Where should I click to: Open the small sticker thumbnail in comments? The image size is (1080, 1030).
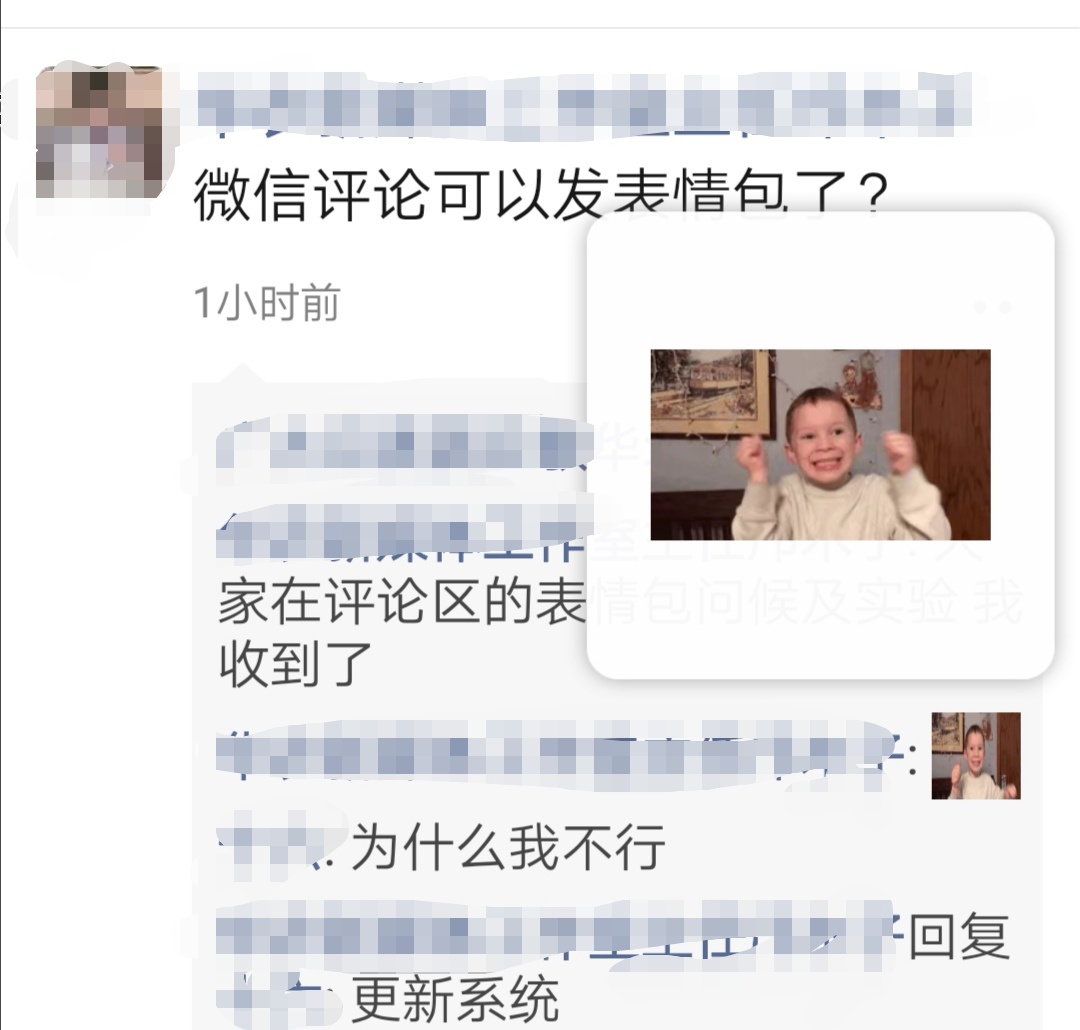pyautogui.click(x=976, y=756)
